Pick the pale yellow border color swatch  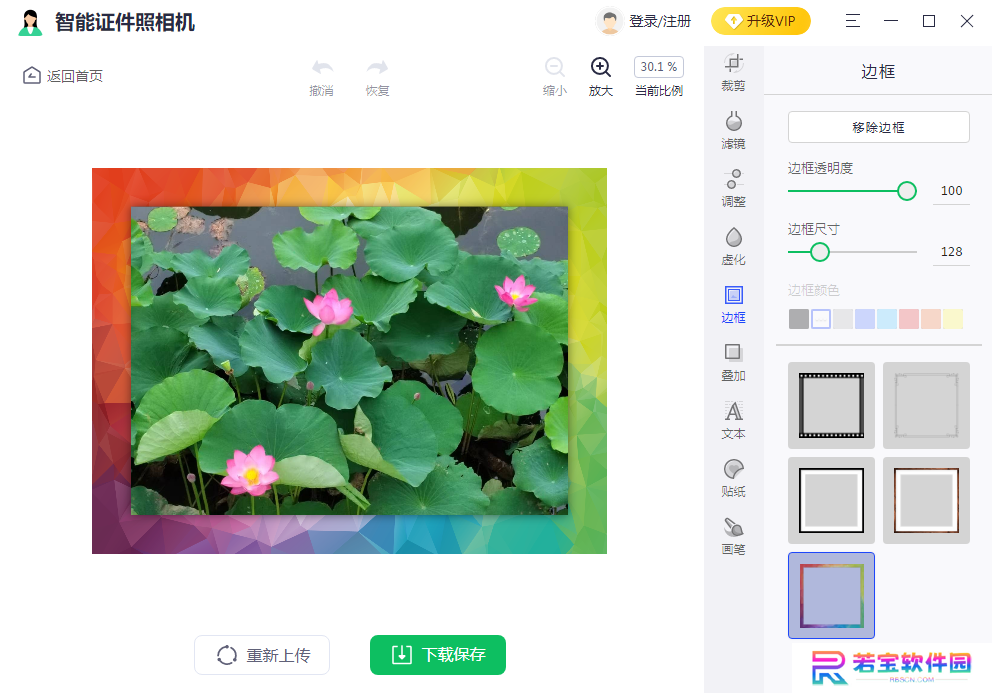pyautogui.click(x=953, y=319)
